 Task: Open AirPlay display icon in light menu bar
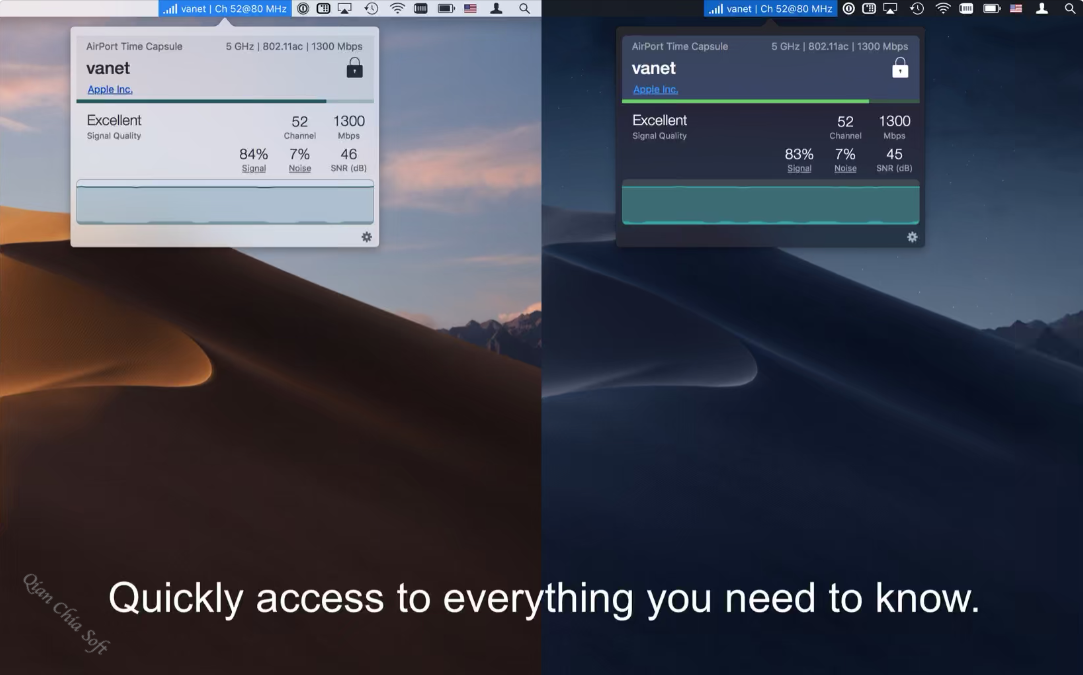pos(345,8)
